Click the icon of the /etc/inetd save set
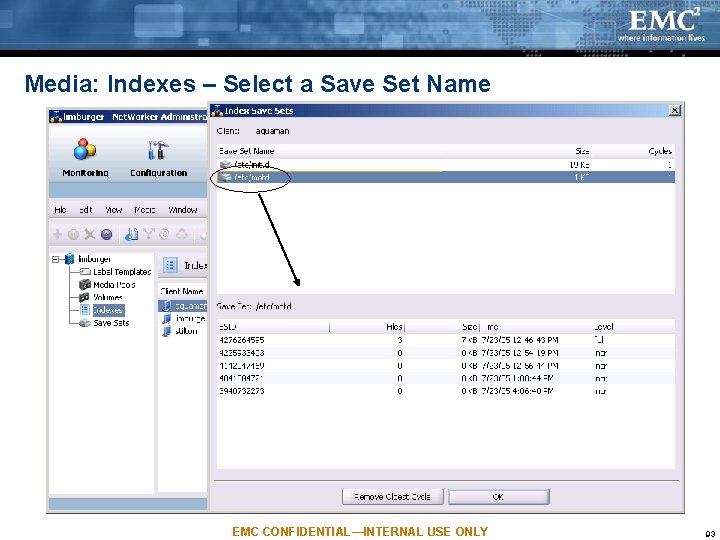Viewport: 720px width, 540px height. [x=225, y=164]
